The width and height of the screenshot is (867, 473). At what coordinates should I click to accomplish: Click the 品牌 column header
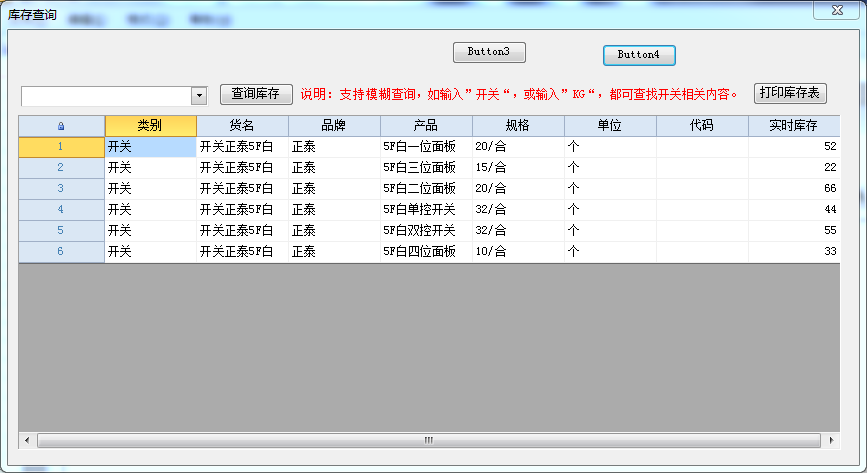coord(334,126)
